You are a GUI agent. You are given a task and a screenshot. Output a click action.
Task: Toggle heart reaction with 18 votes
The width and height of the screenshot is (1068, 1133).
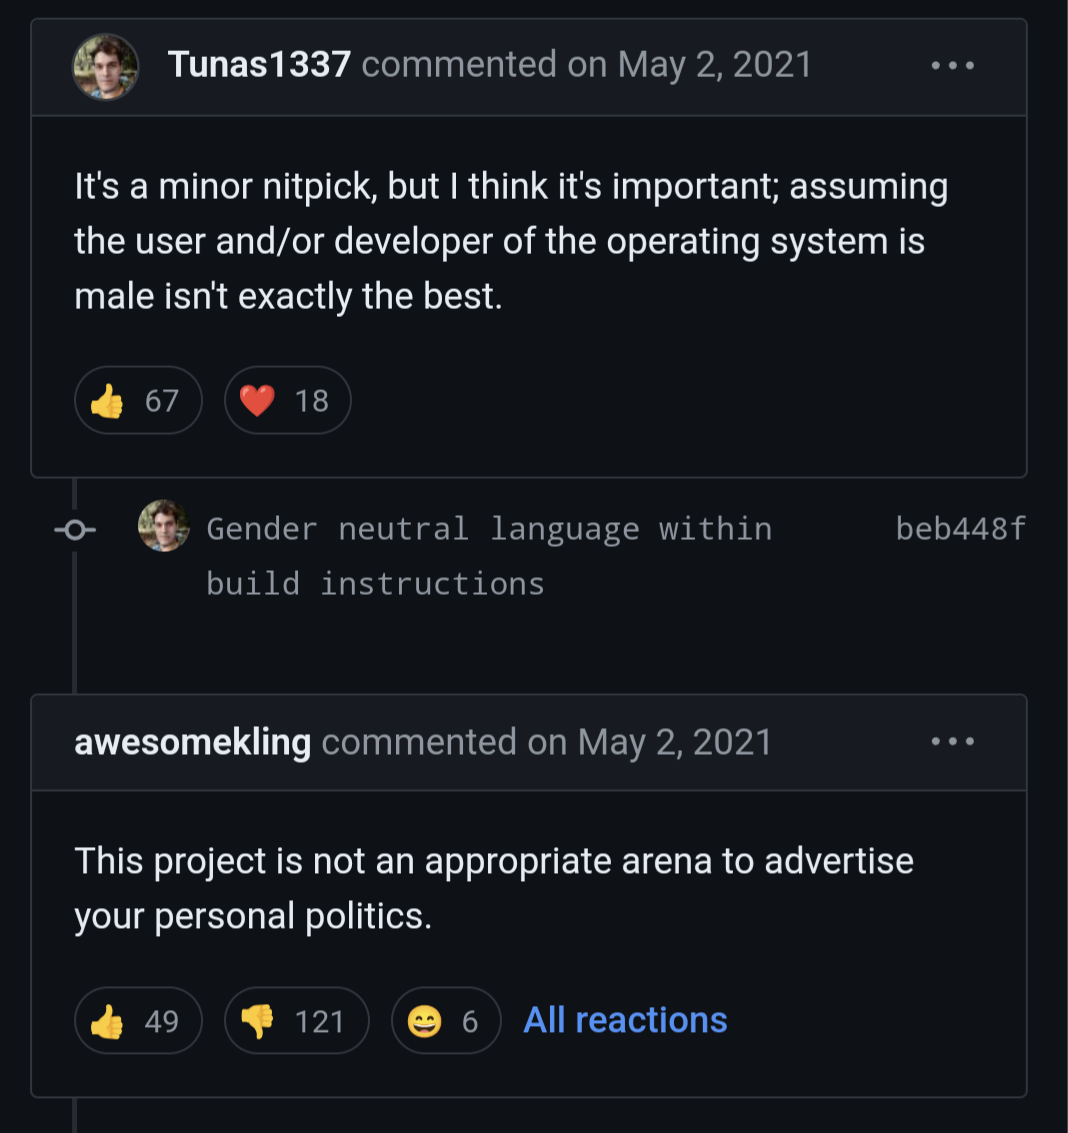coord(287,401)
